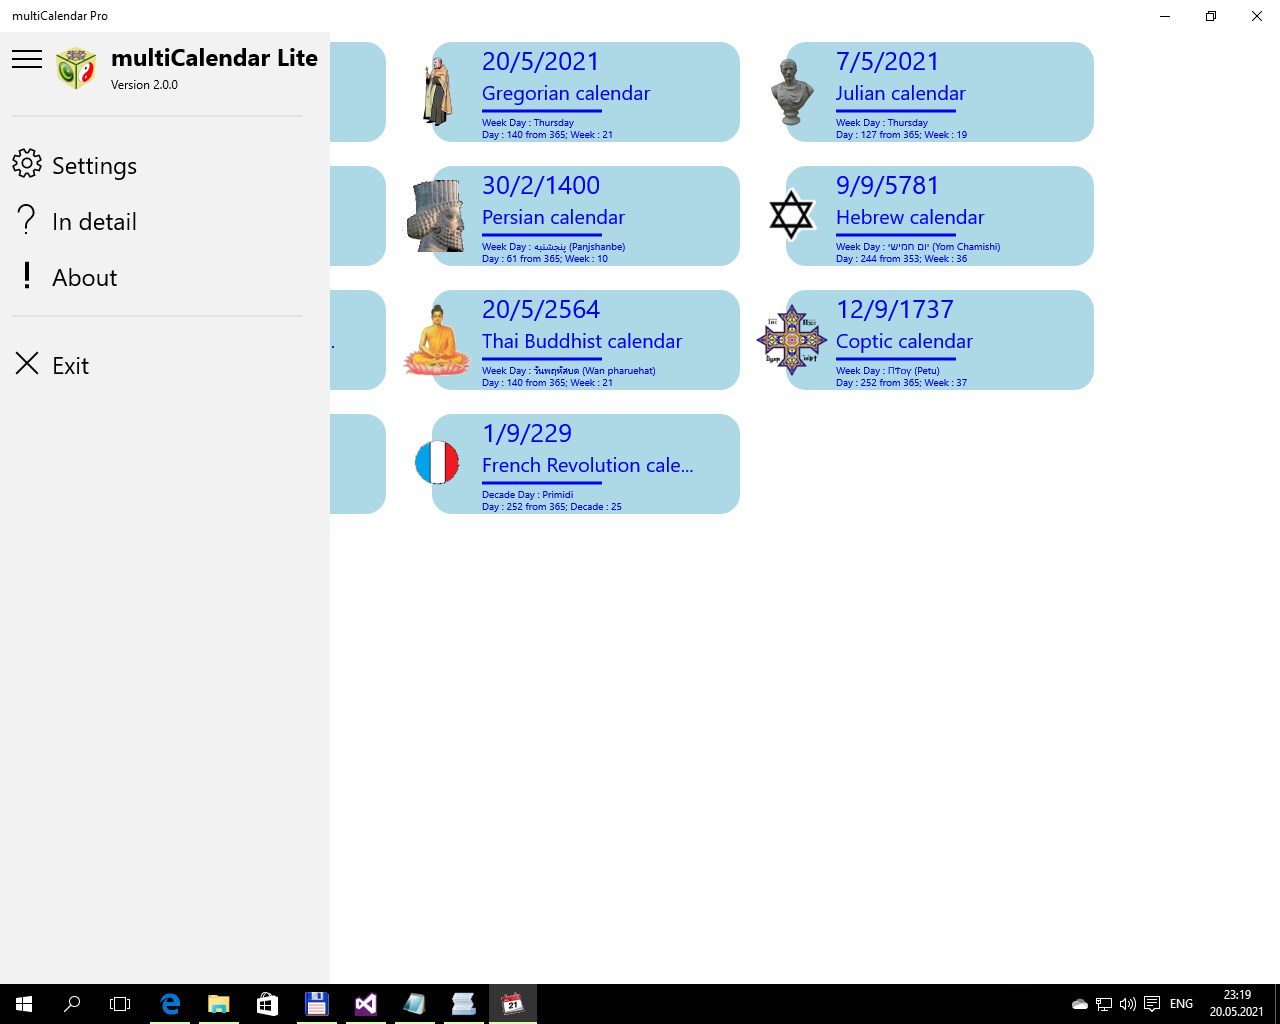Viewport: 1280px width, 1024px height.
Task: Open Microsoft Store from the taskbar
Action: pos(267,1004)
